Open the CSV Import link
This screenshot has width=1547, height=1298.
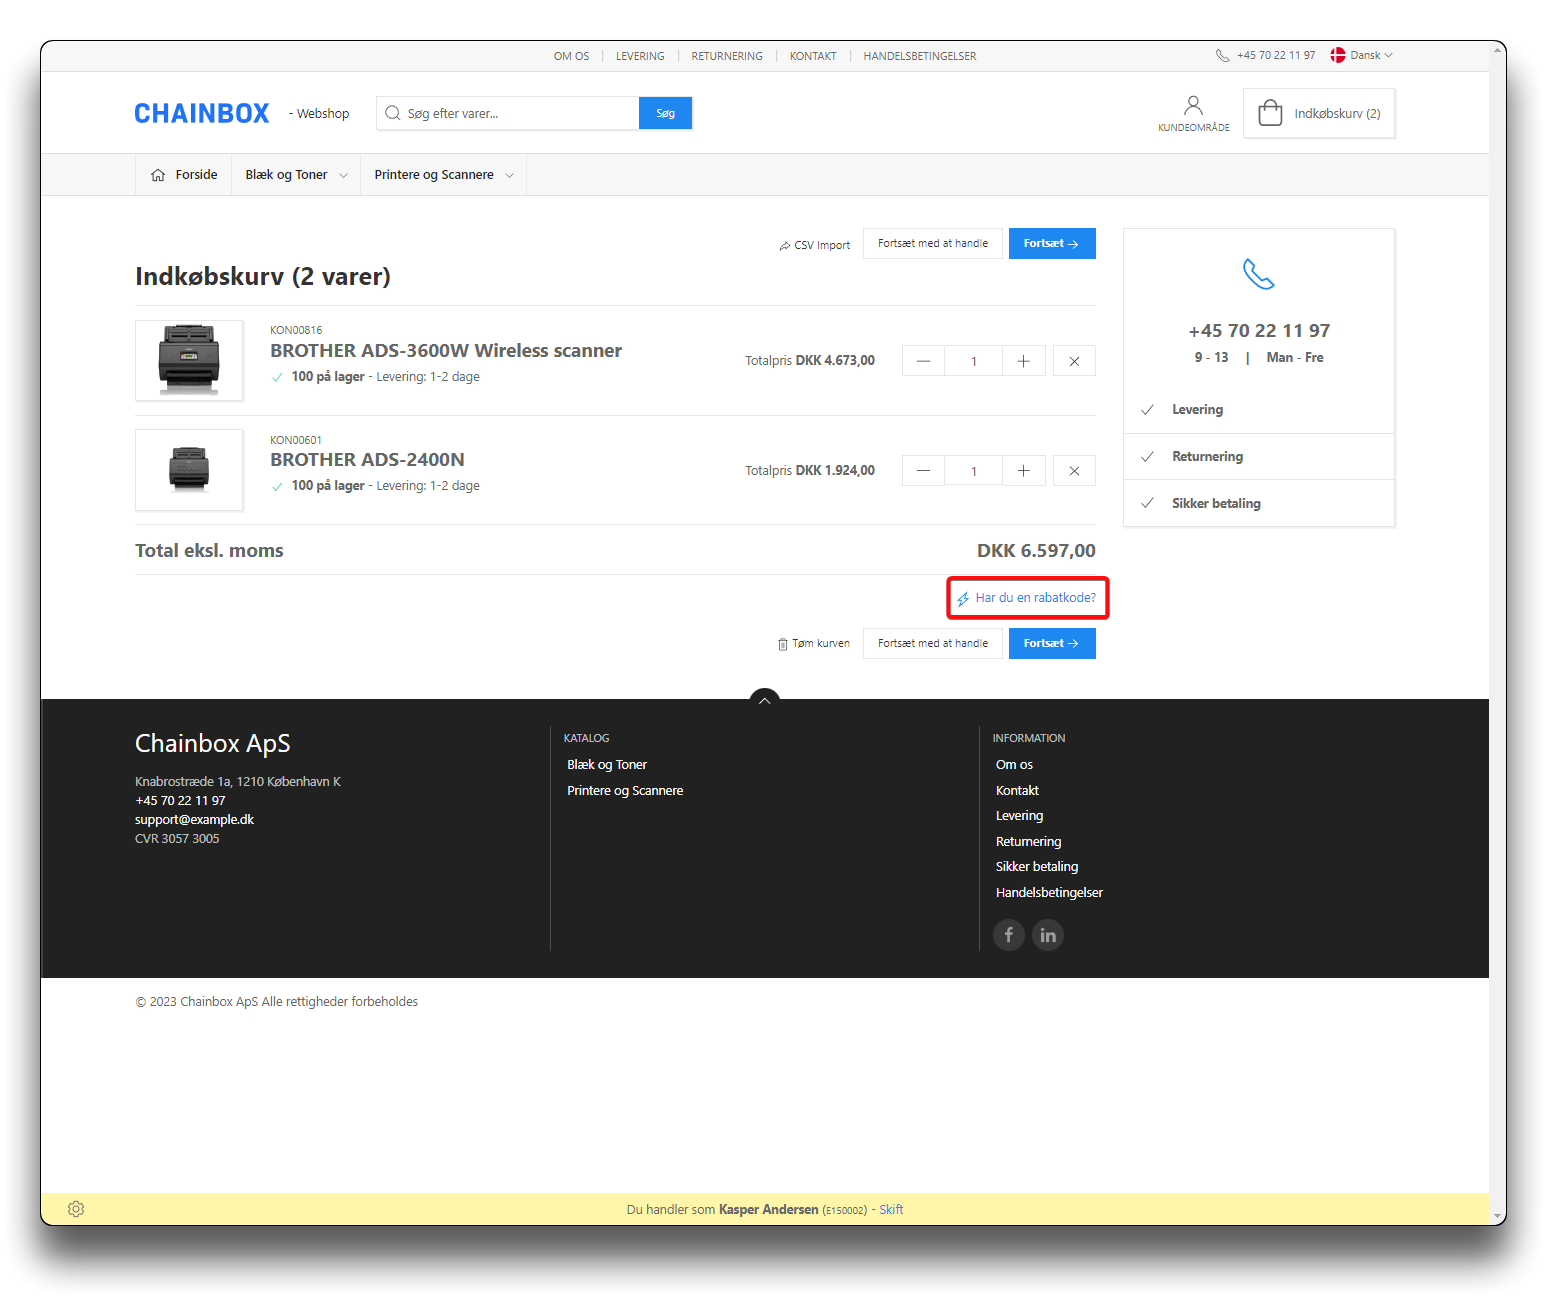coord(814,245)
